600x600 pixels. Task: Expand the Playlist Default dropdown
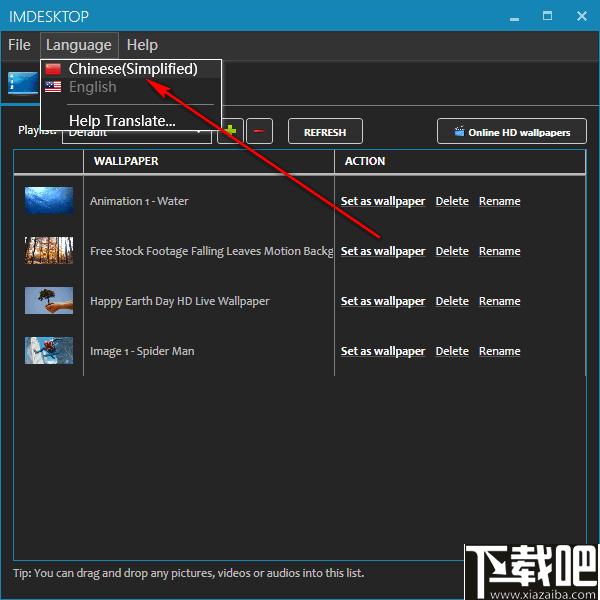(x=137, y=136)
